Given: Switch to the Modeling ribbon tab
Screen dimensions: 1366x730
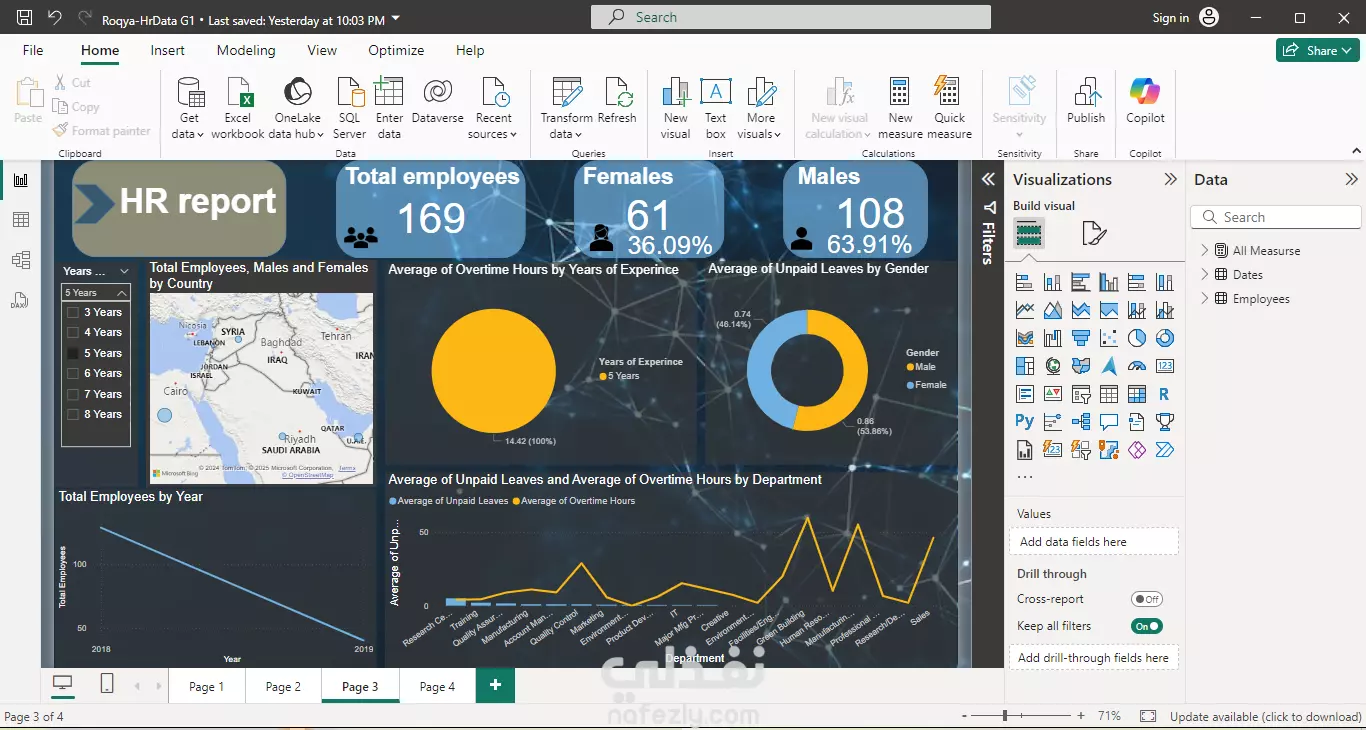Looking at the screenshot, I should click(246, 50).
